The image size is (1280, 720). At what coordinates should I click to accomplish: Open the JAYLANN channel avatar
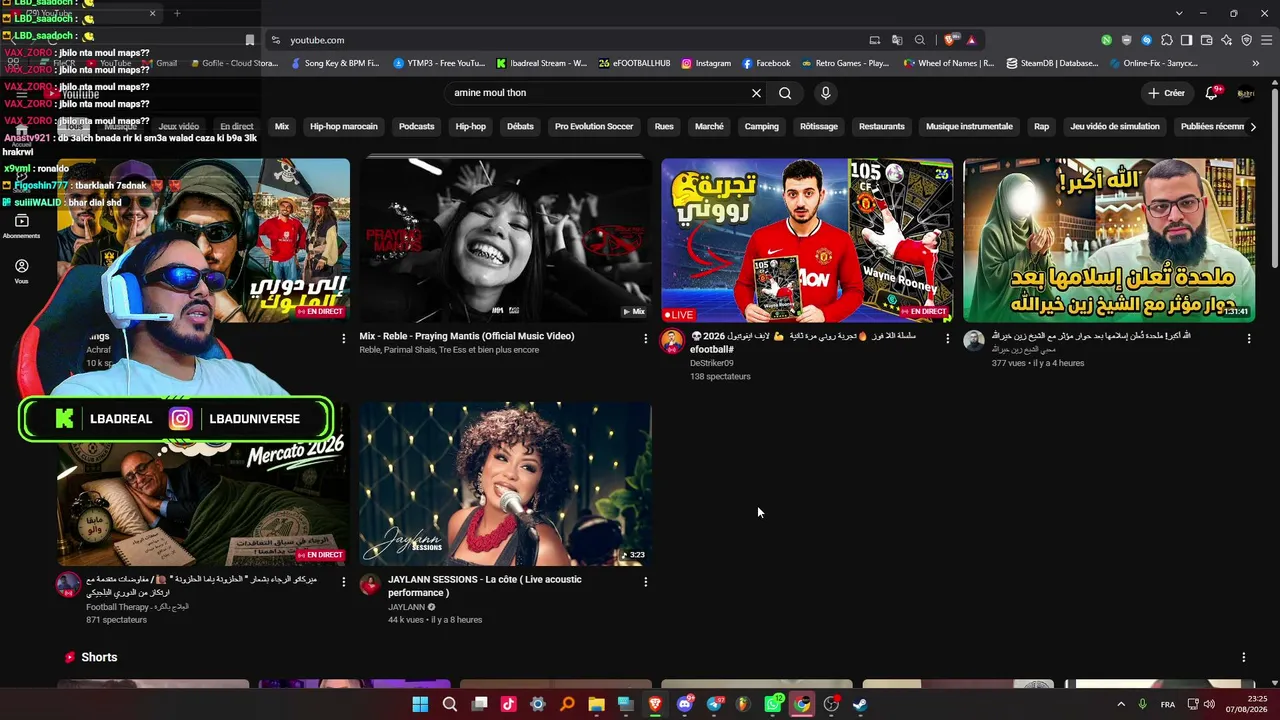371,585
